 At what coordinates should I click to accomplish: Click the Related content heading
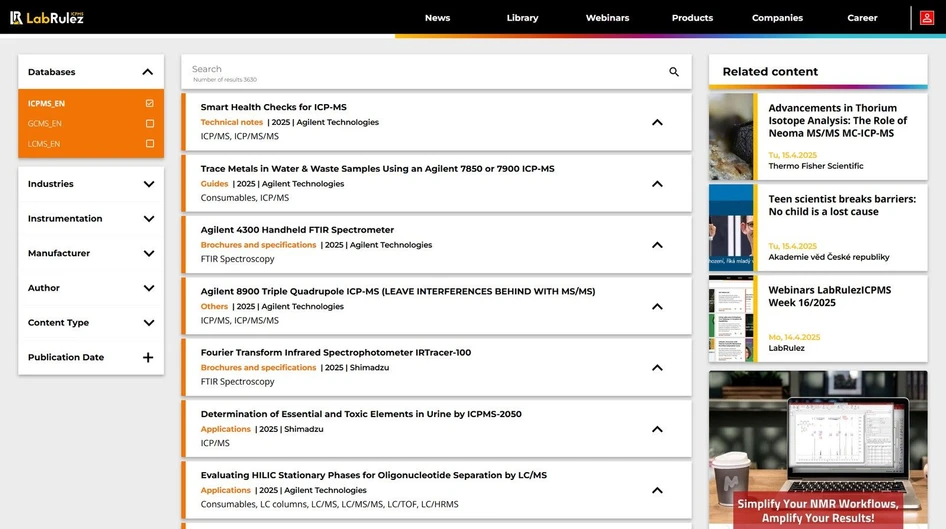pyautogui.click(x=770, y=72)
